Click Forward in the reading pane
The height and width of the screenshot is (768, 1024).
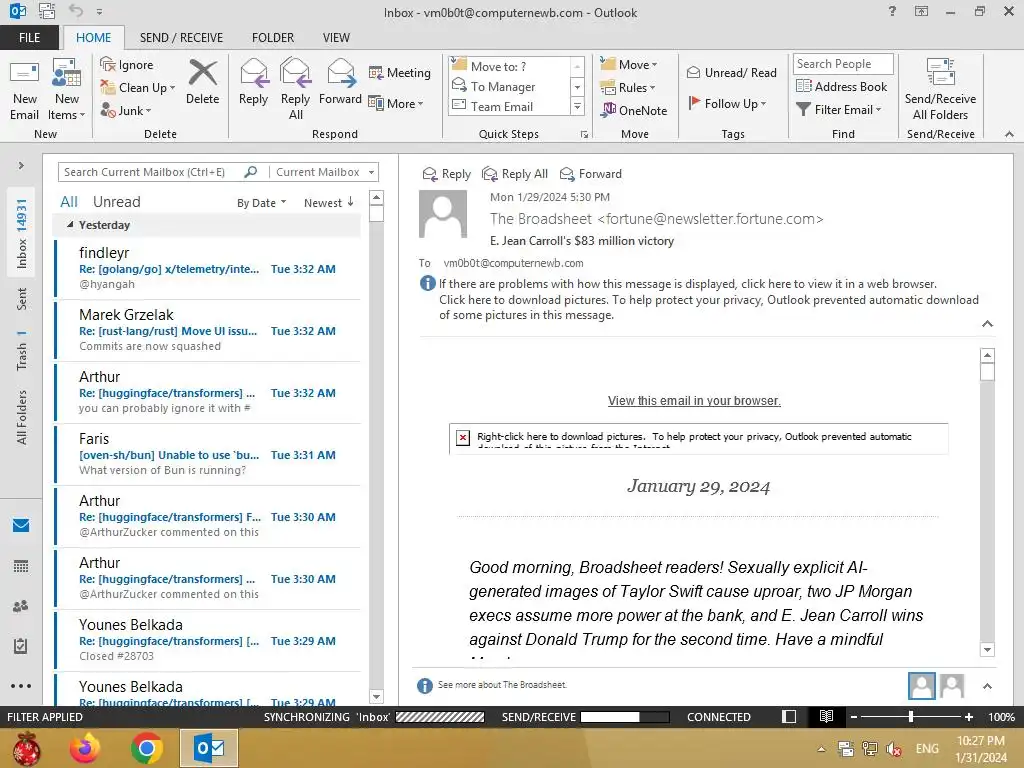(591, 174)
